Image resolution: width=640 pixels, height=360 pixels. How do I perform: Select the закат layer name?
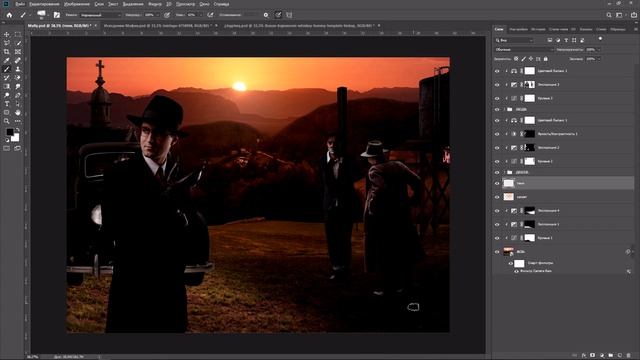coord(522,197)
